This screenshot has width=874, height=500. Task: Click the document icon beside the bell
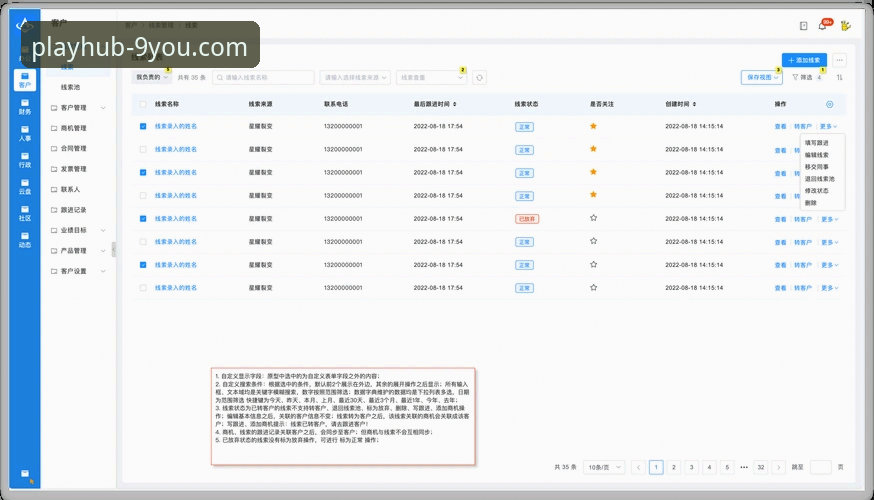[x=803, y=26]
